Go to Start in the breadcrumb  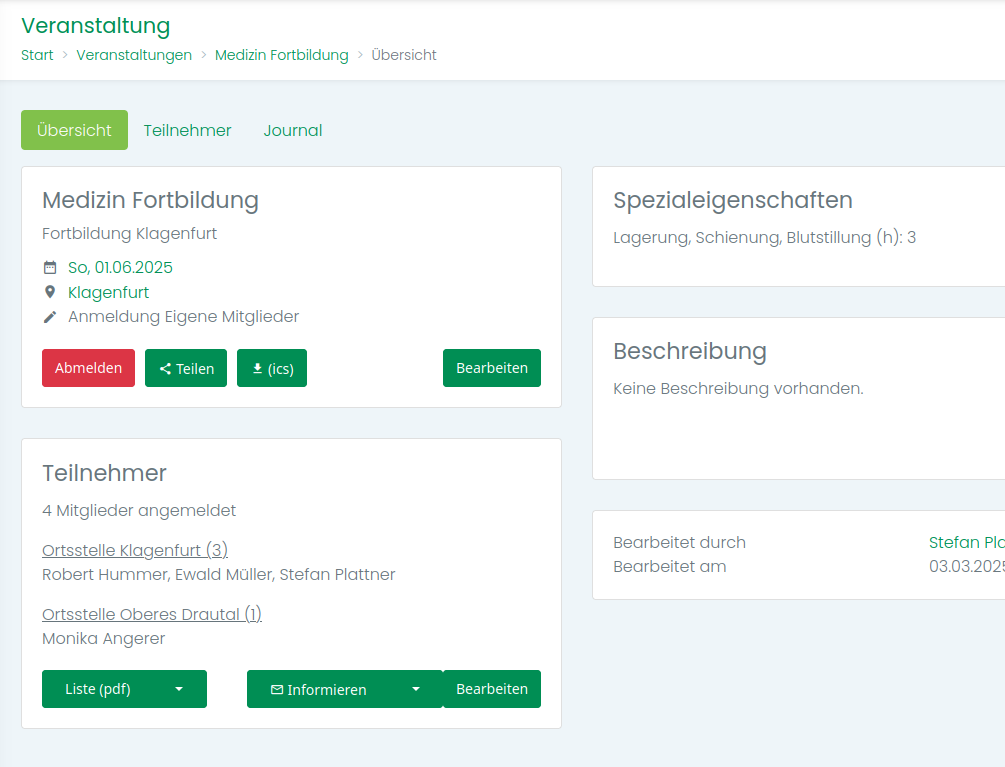[x=37, y=55]
